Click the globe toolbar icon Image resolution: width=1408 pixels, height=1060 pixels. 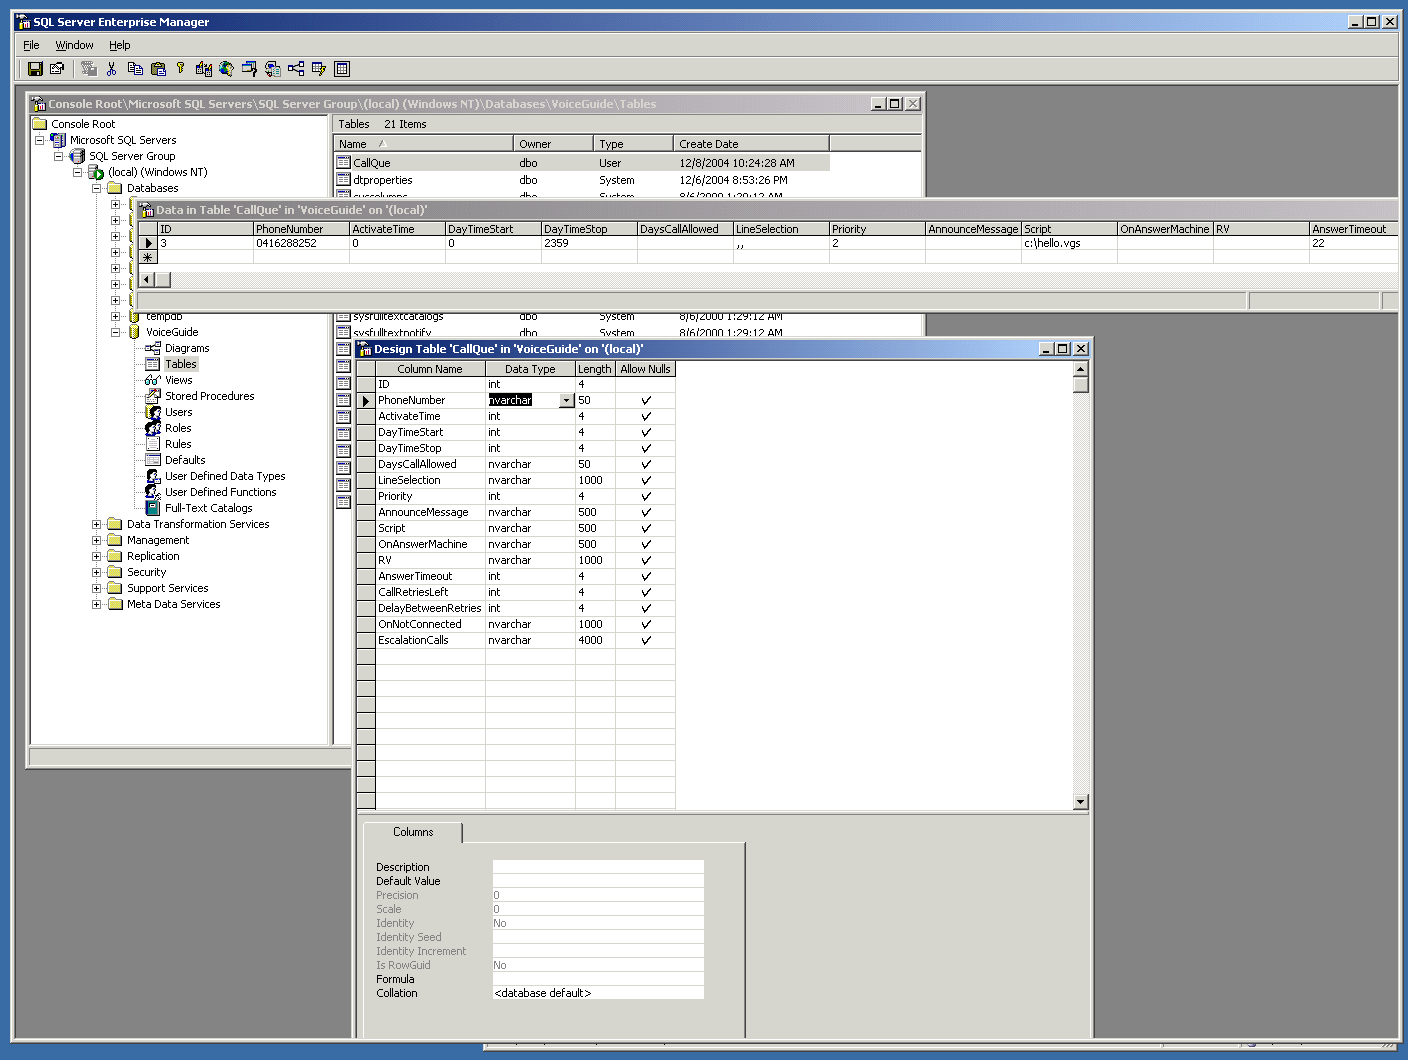point(227,69)
